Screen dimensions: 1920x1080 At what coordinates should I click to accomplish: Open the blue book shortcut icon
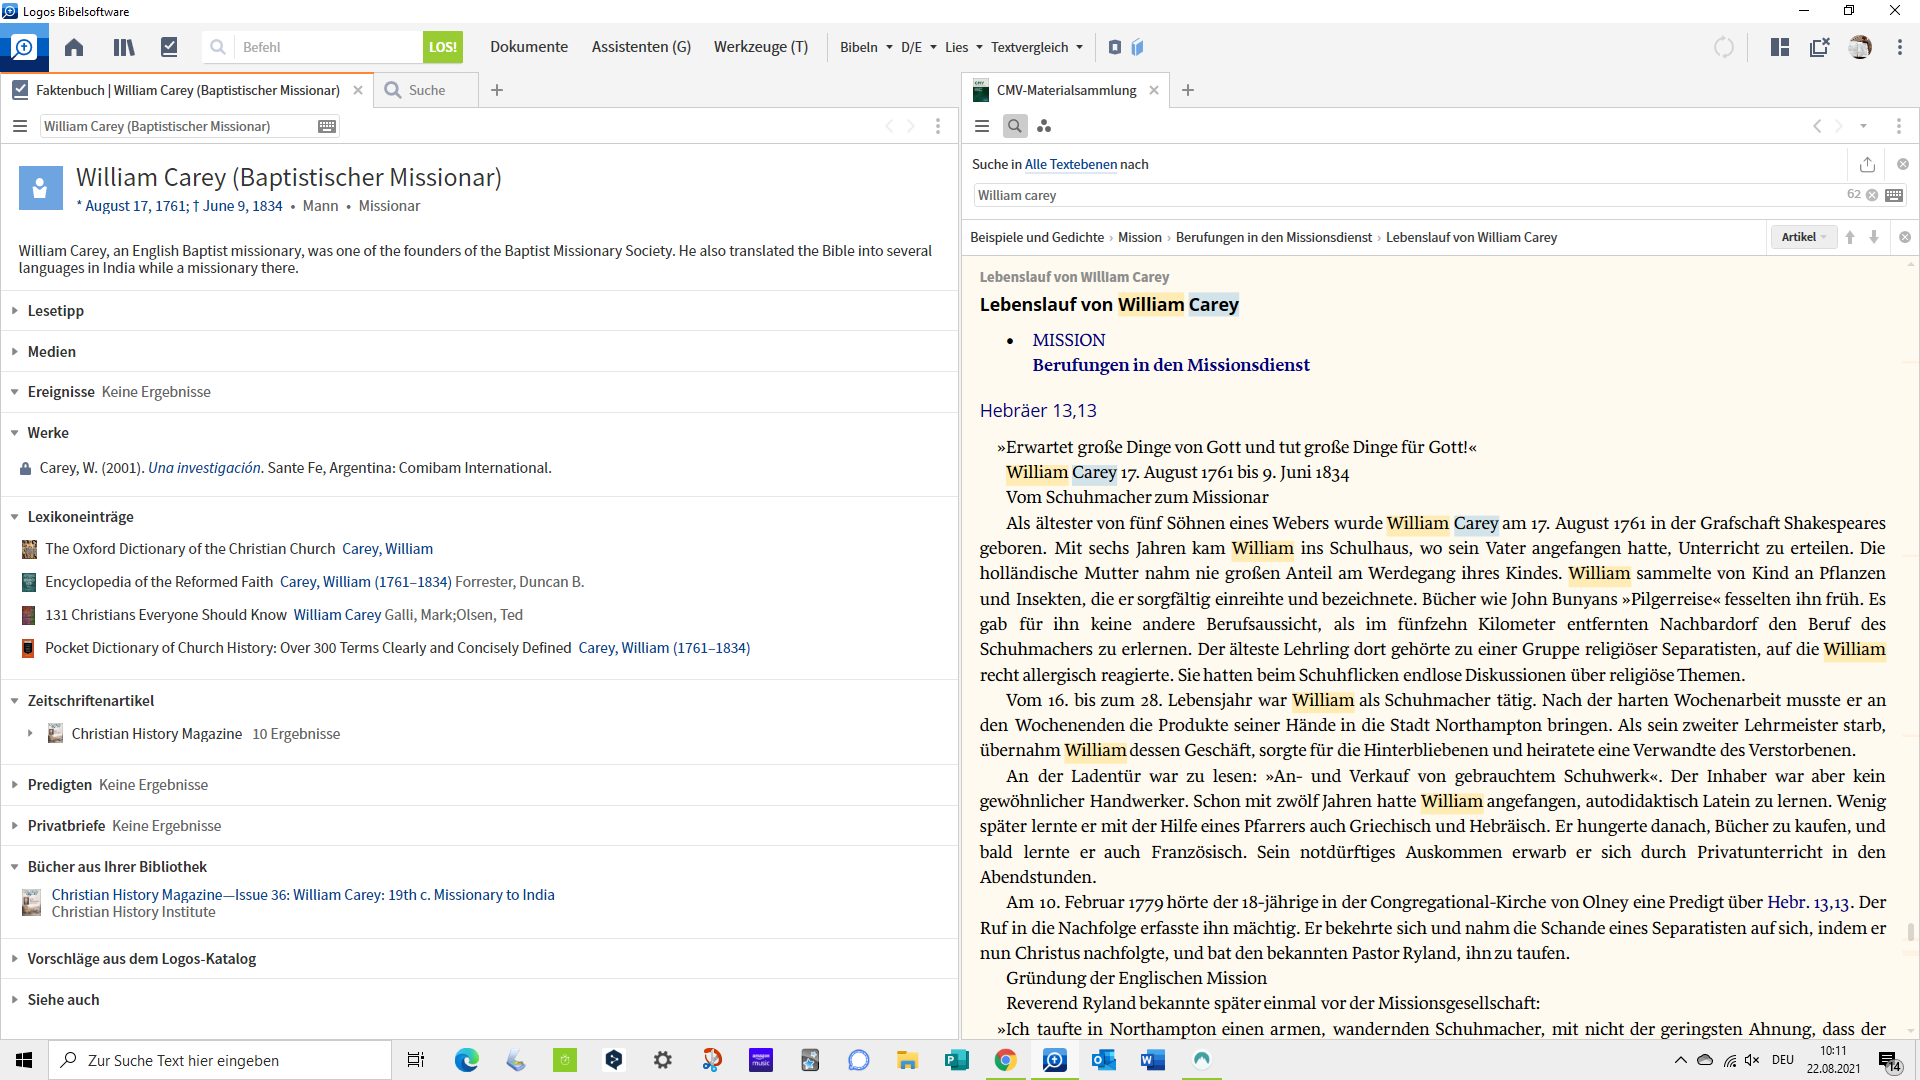click(x=1138, y=47)
